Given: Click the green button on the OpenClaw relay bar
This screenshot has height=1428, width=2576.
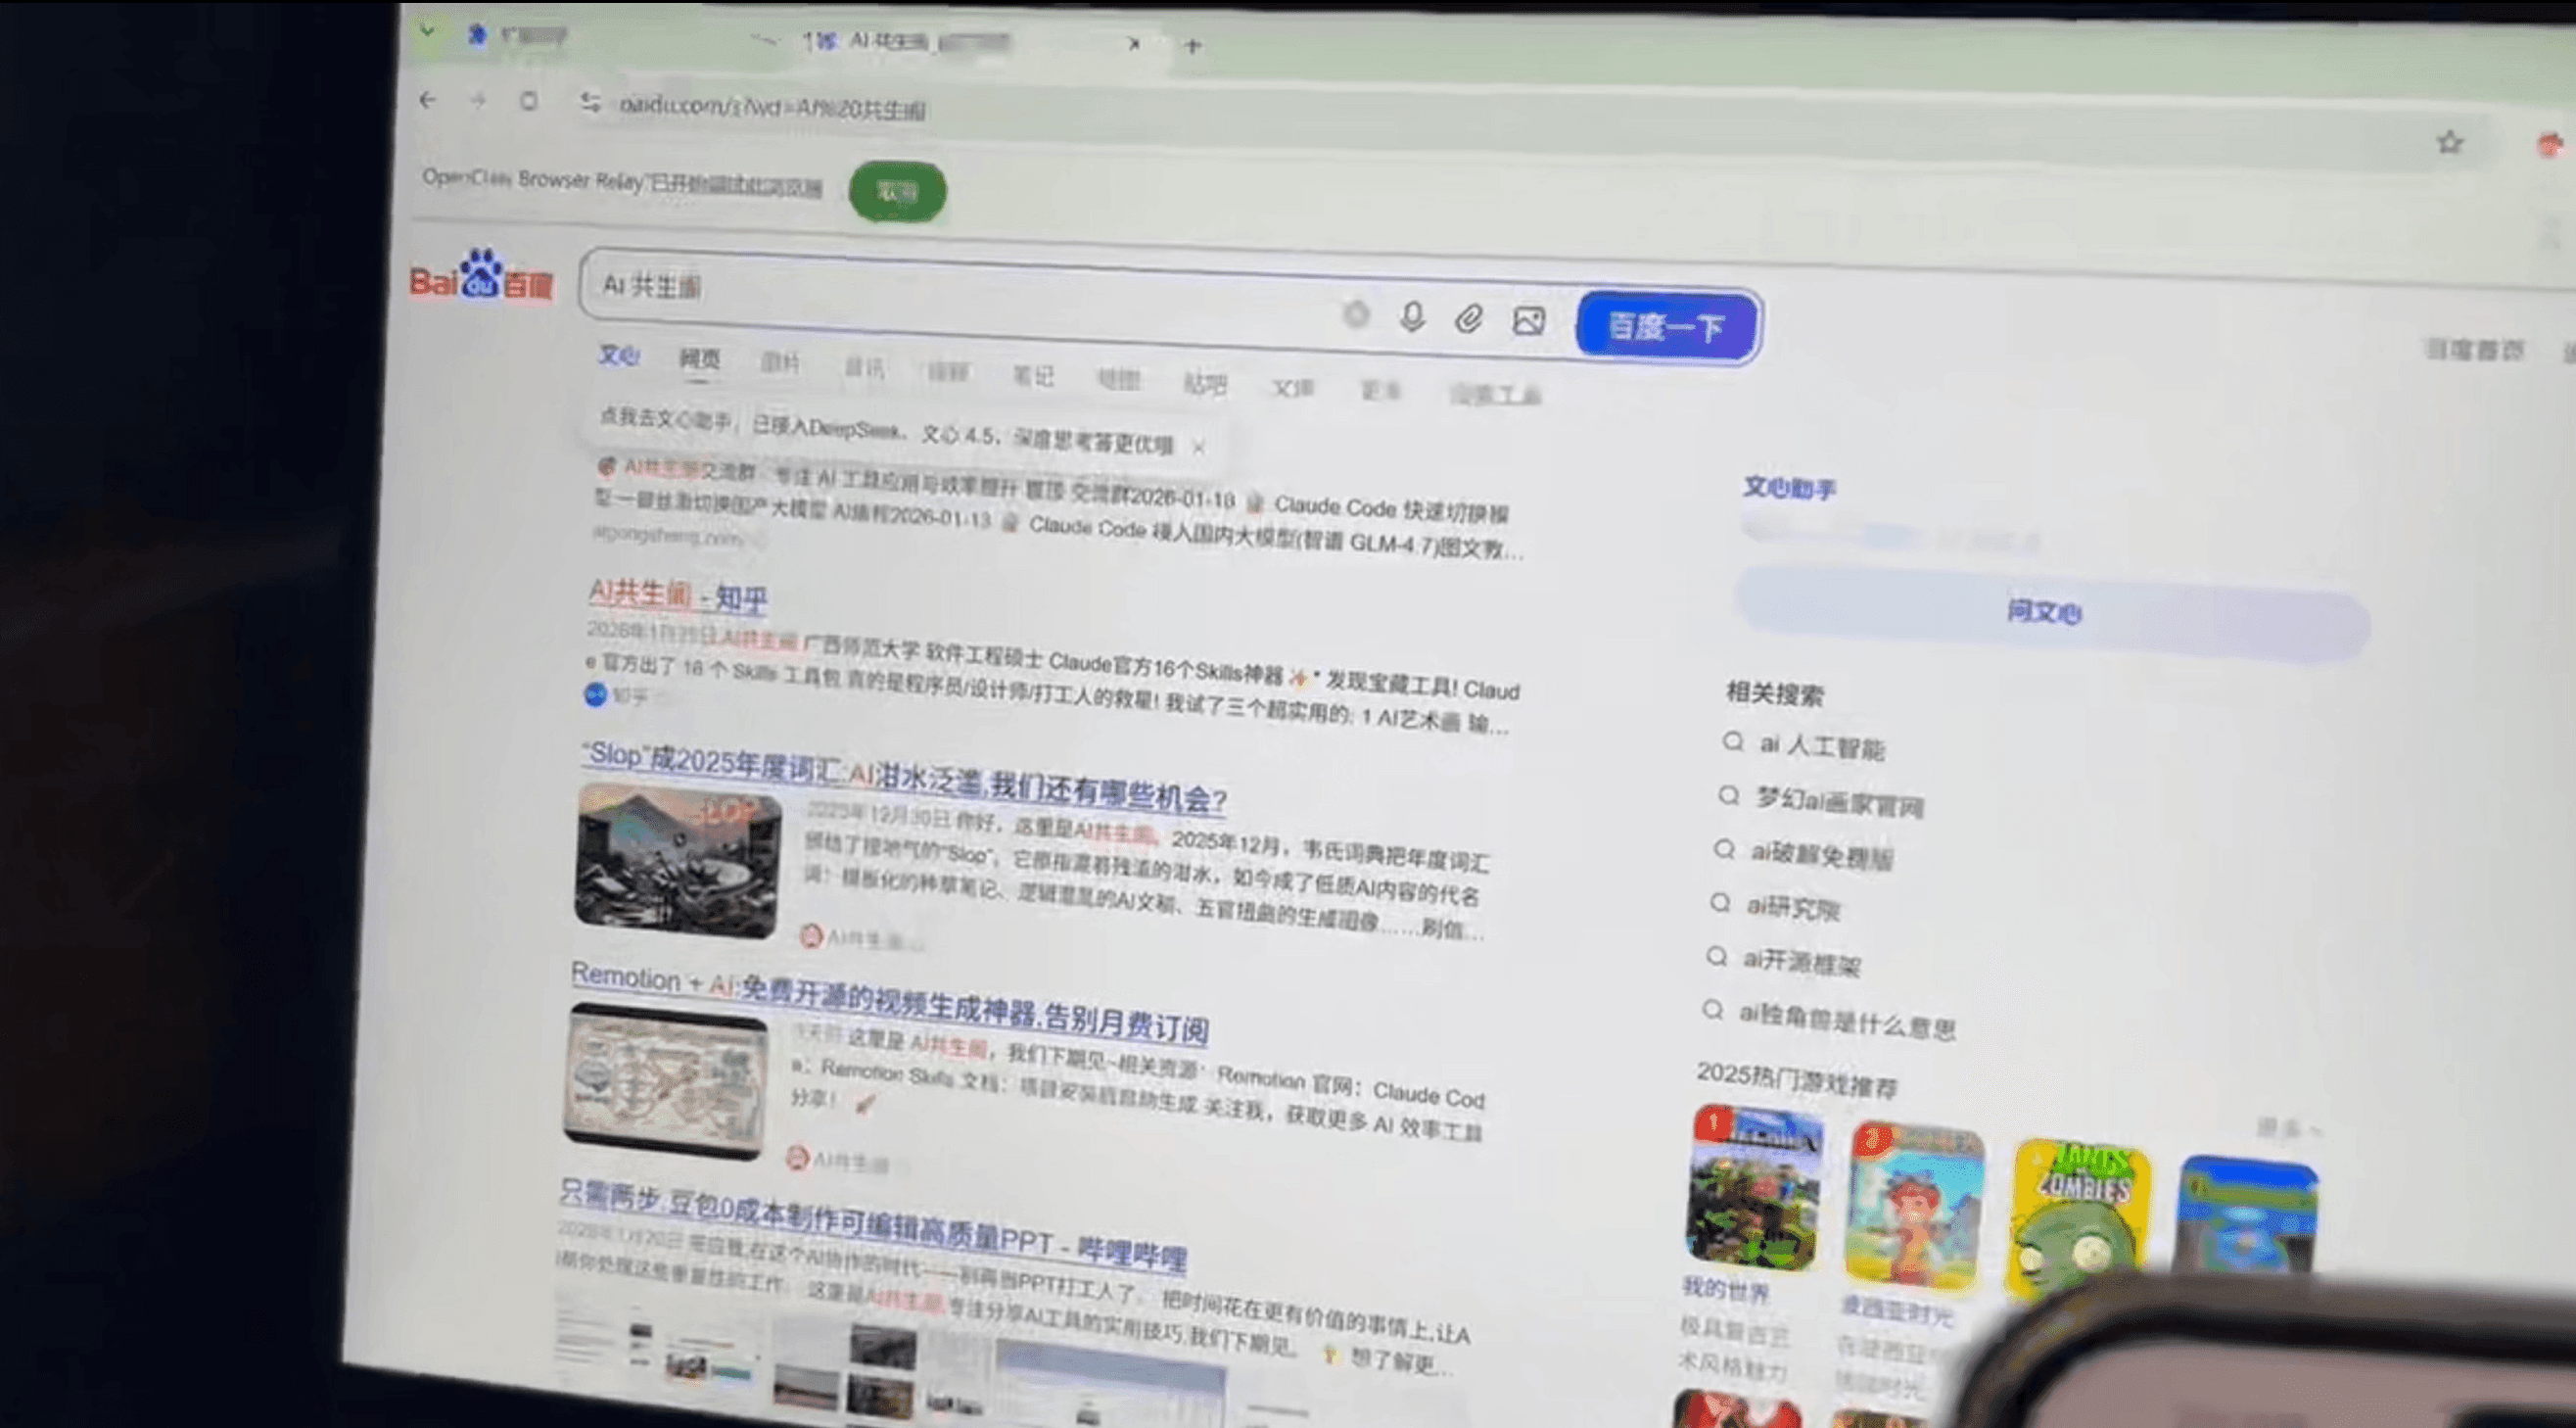Looking at the screenshot, I should pyautogui.click(x=897, y=191).
